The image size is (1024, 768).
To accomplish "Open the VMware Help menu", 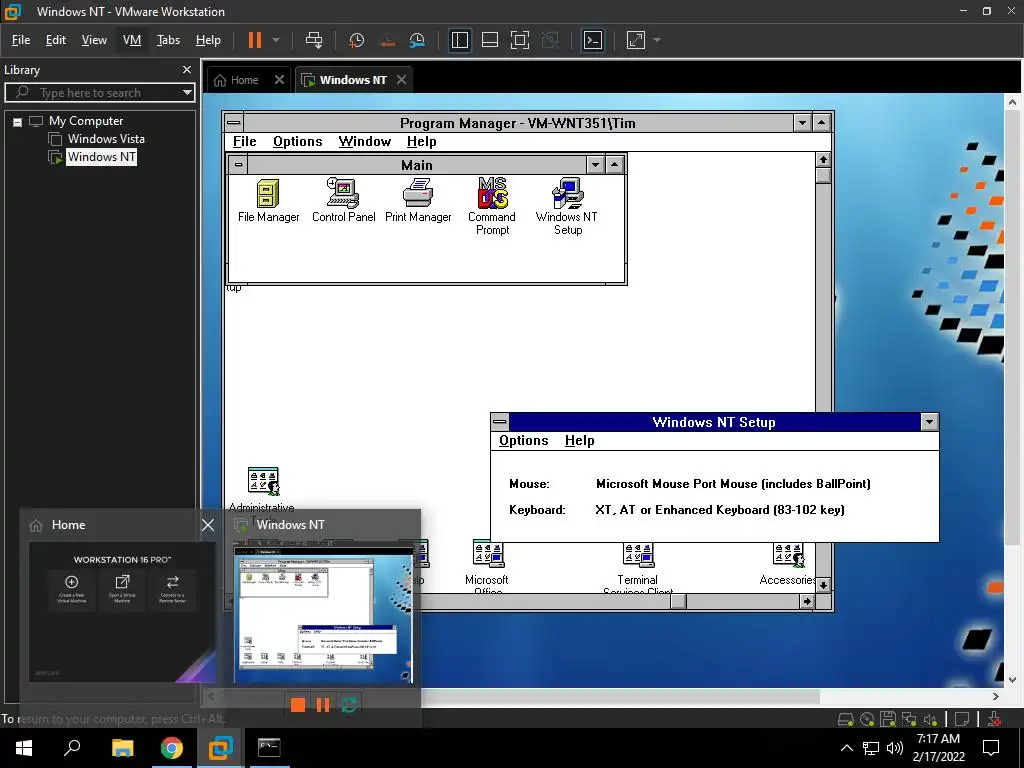I will pyautogui.click(x=208, y=40).
